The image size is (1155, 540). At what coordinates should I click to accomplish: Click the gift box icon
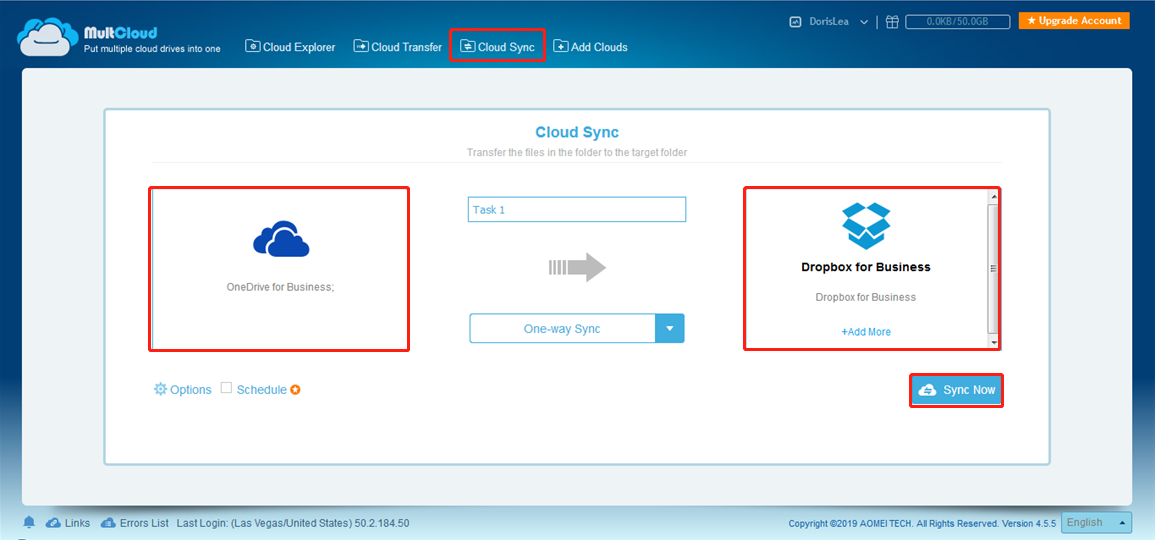892,21
